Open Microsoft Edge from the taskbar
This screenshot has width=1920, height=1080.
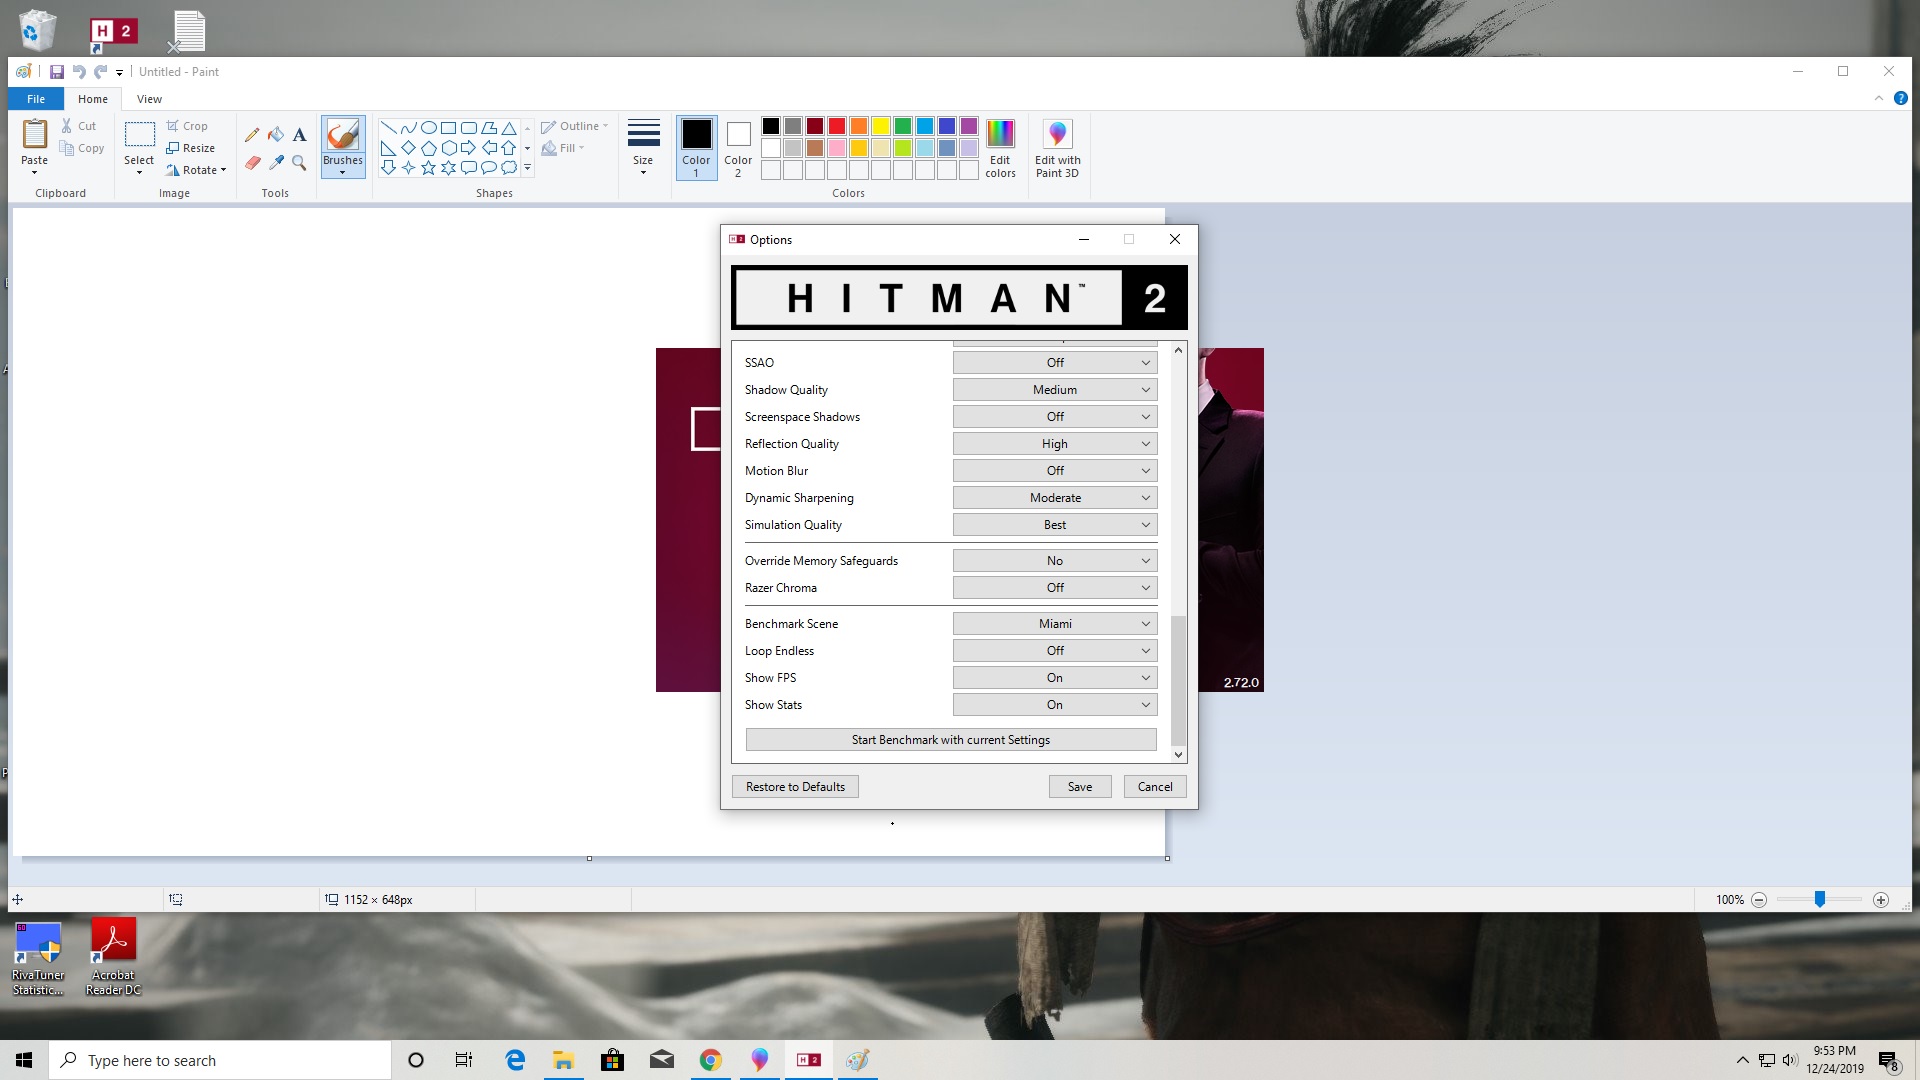point(515,1060)
